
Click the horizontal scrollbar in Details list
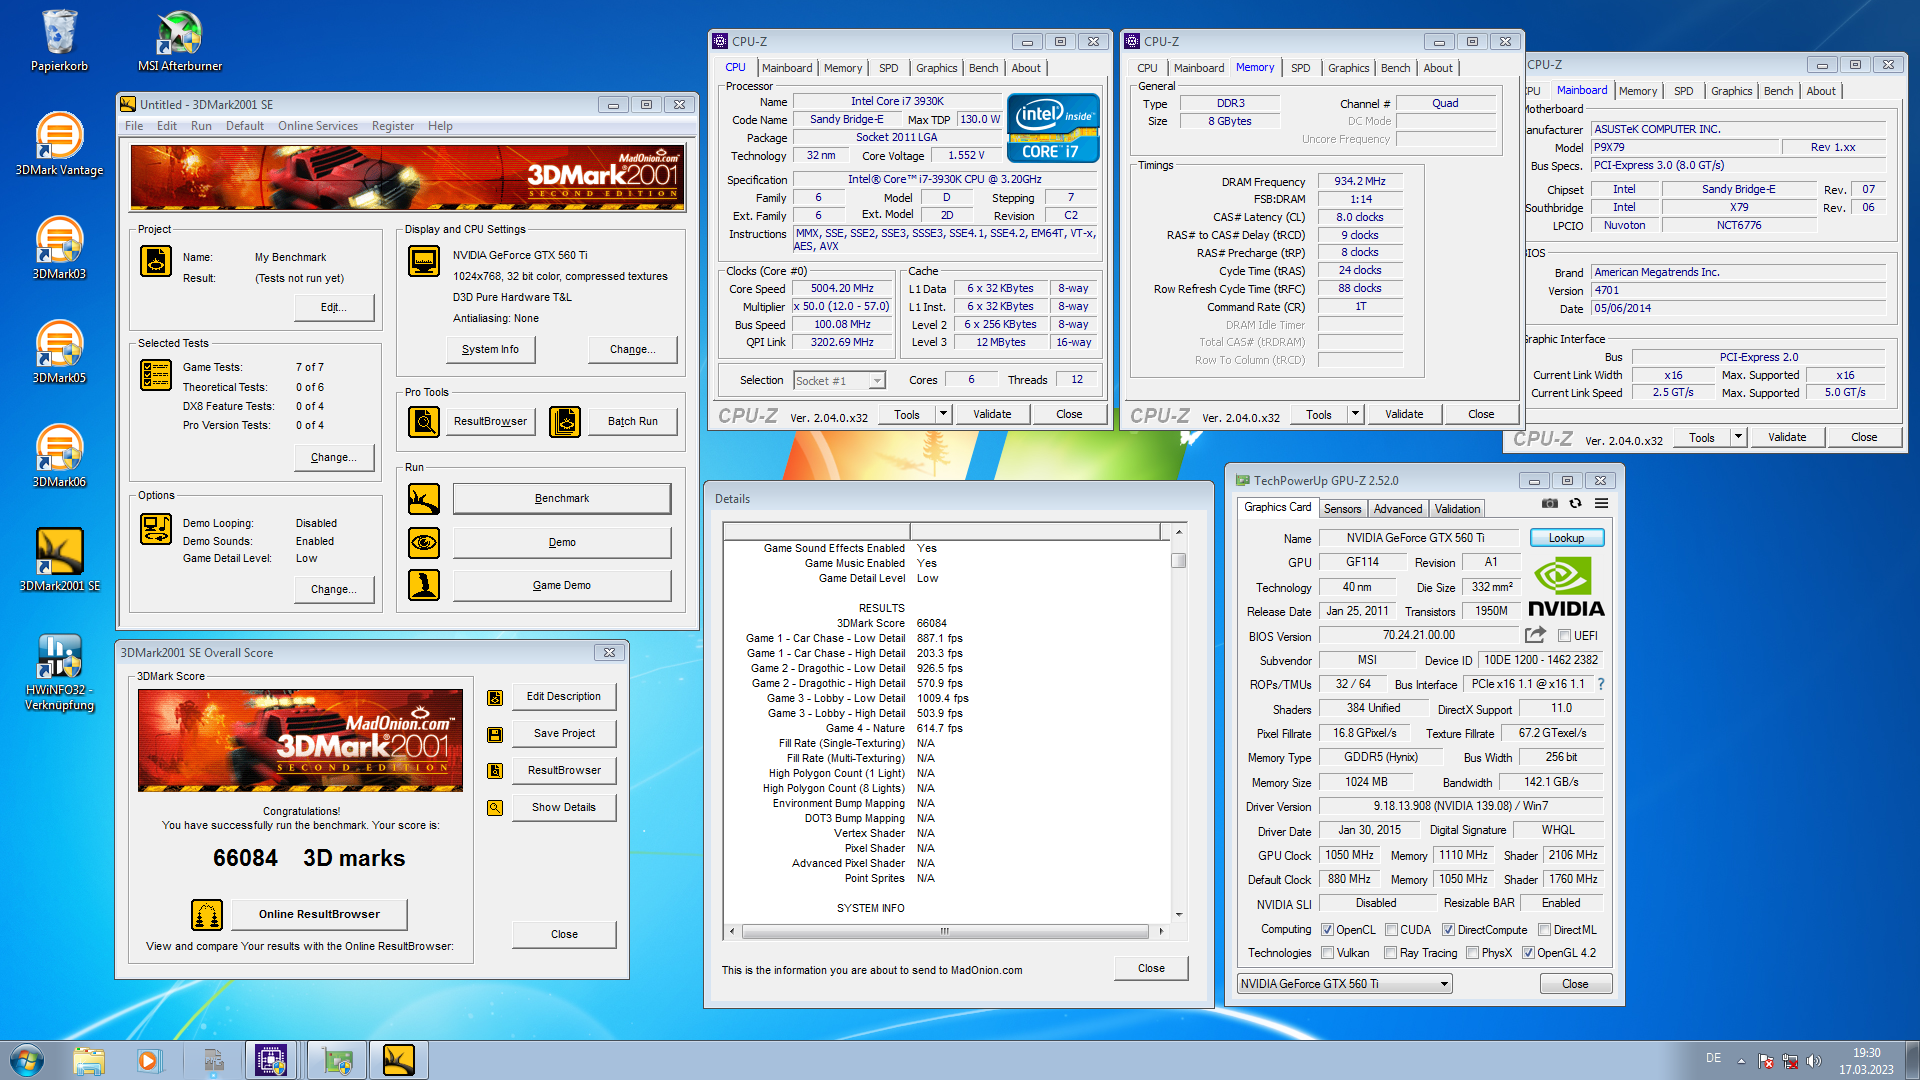click(945, 931)
